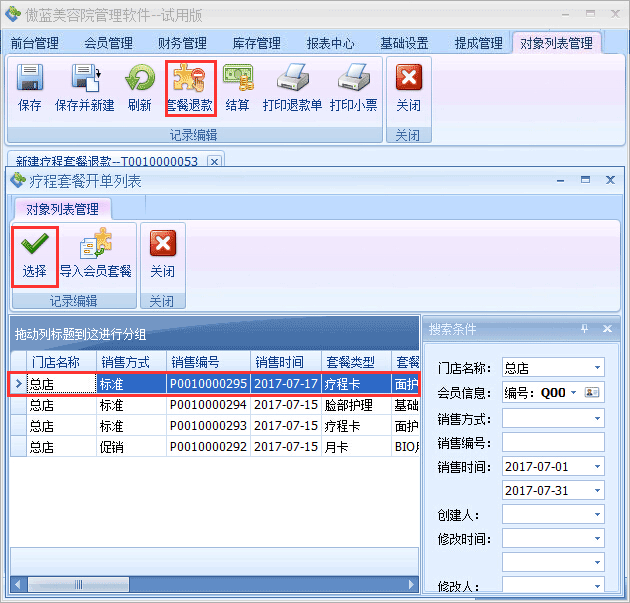
Task: Sort by the 套餐类型 column header
Action: 356,362
